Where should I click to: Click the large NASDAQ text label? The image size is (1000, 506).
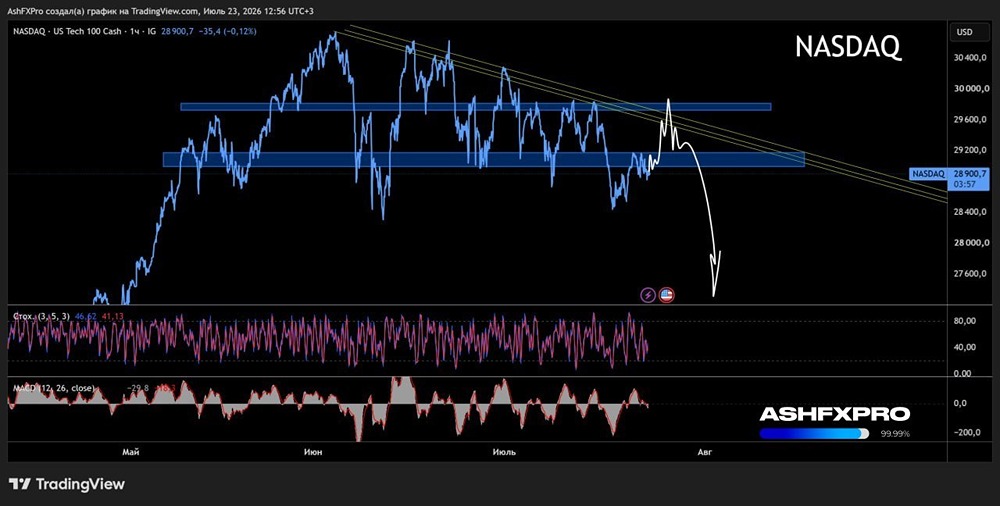point(848,47)
